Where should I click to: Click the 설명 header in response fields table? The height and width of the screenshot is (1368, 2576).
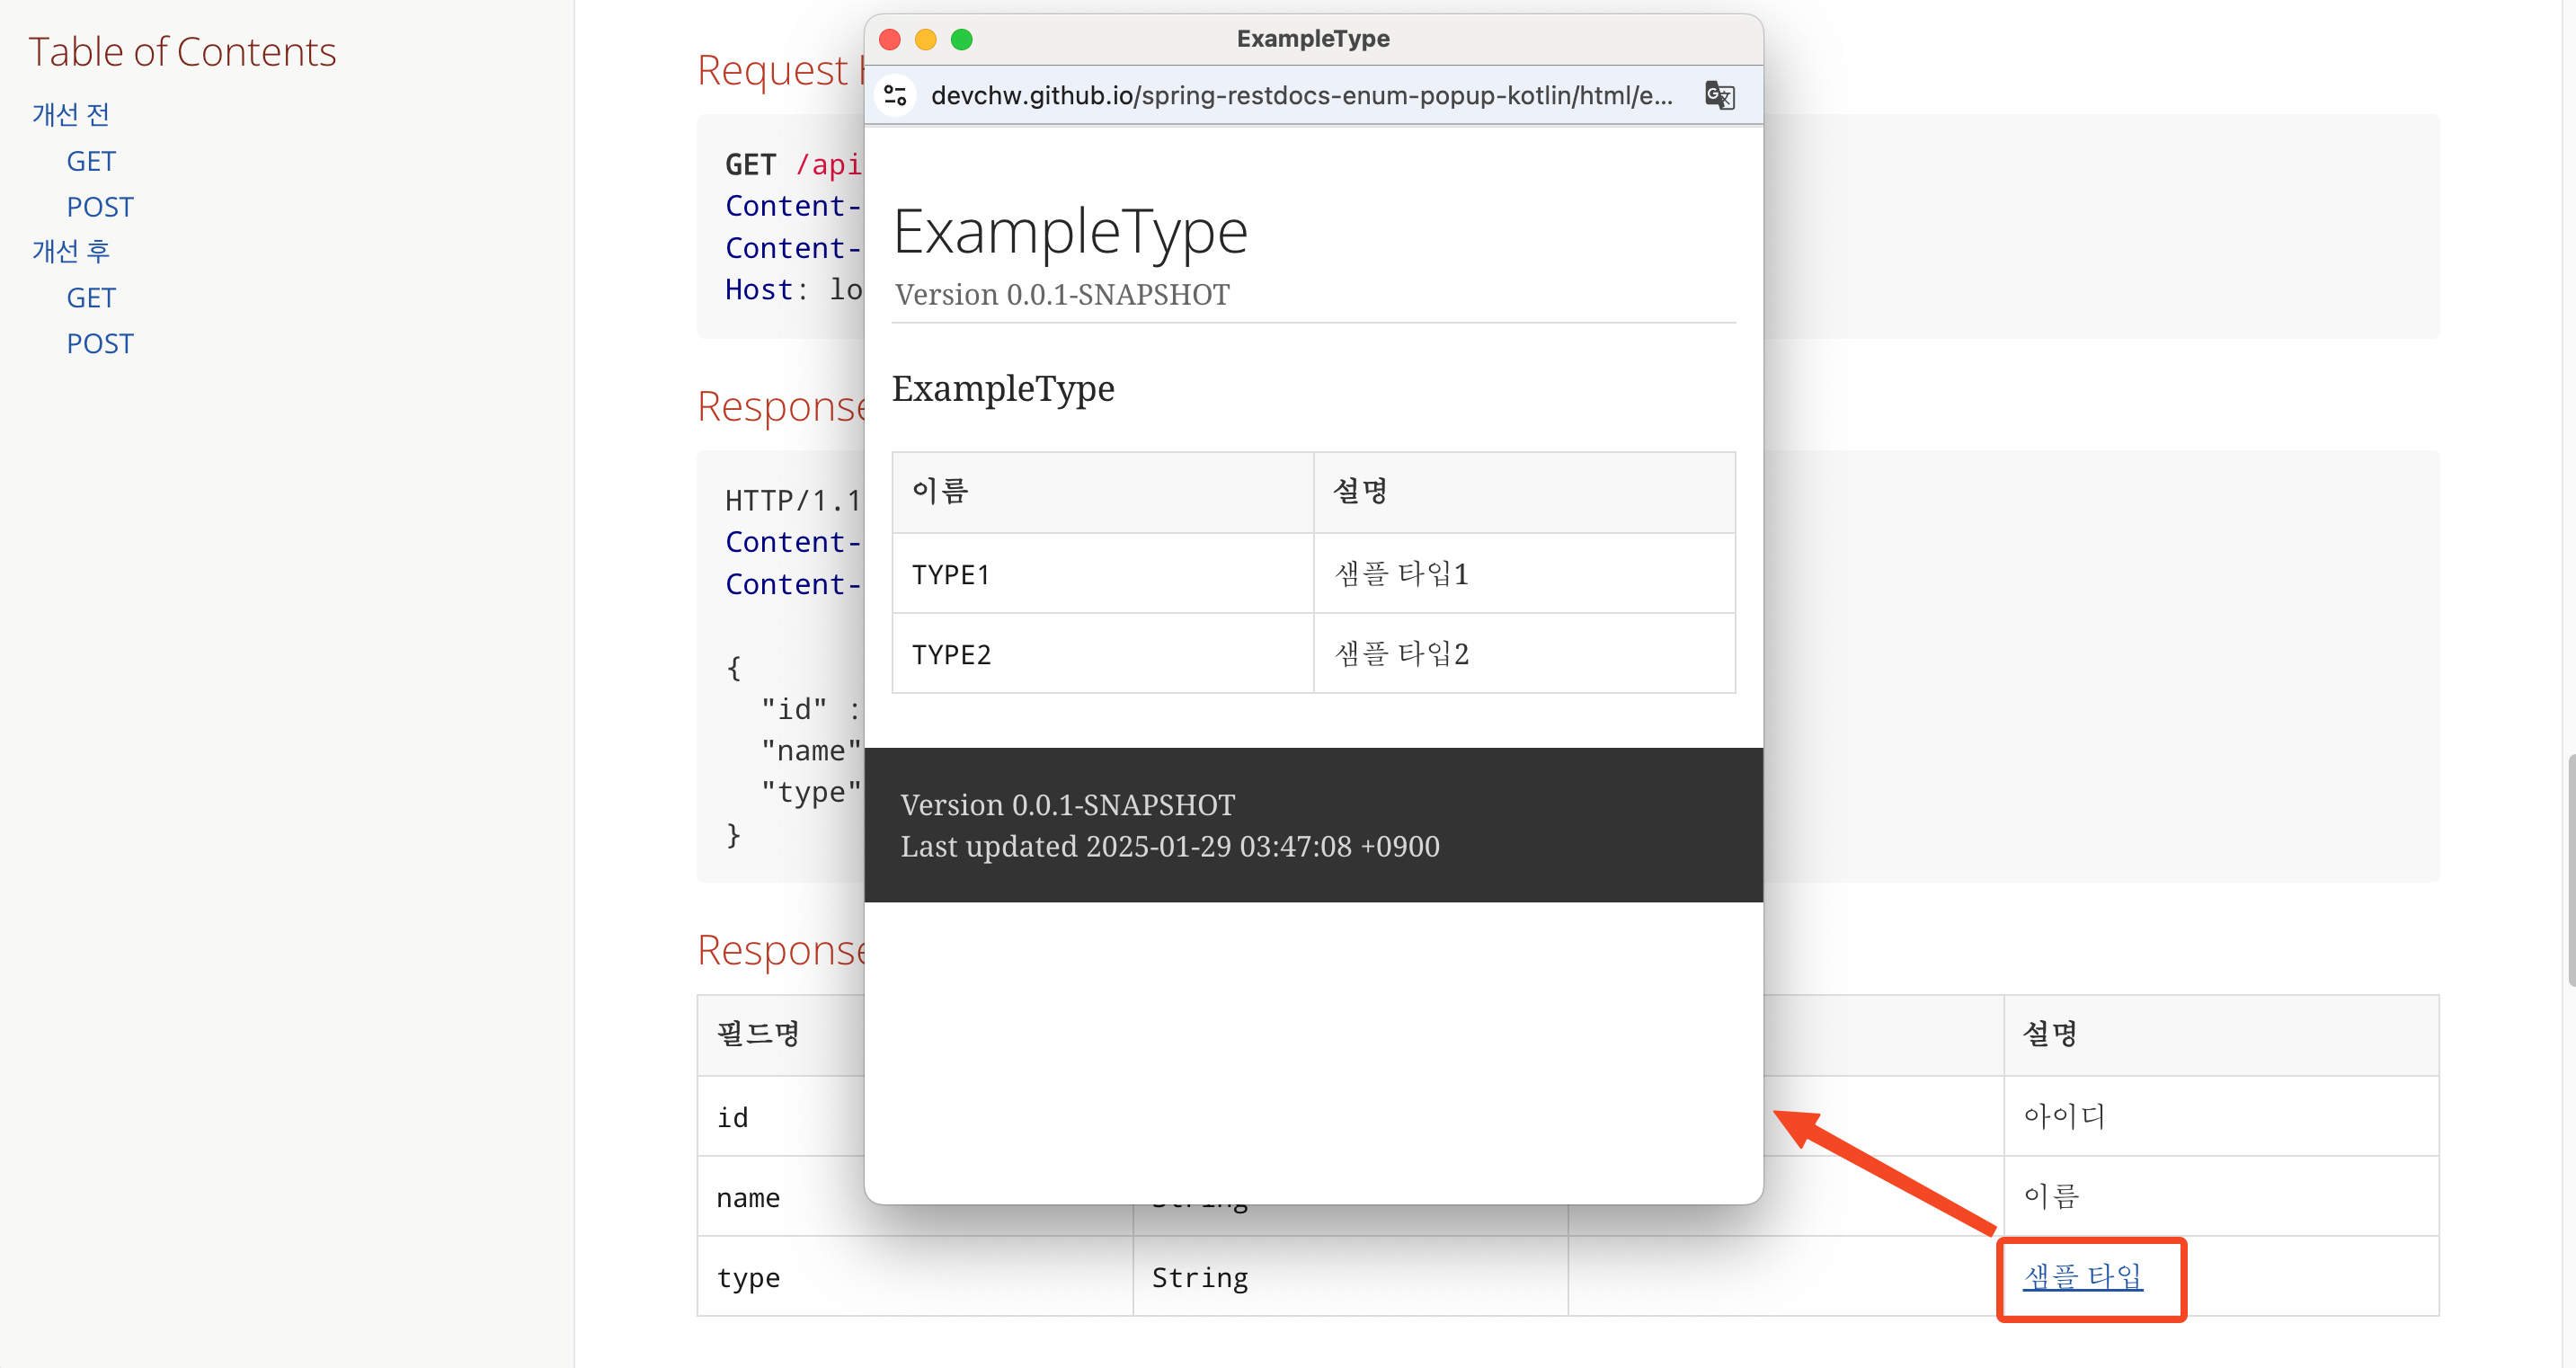2221,1035
